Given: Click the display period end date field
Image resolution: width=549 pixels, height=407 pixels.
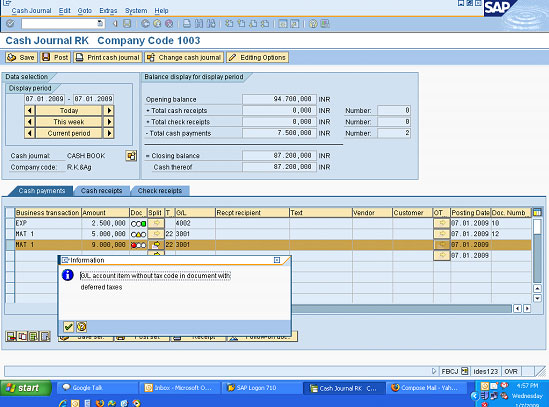Looking at the screenshot, I should (93, 99).
